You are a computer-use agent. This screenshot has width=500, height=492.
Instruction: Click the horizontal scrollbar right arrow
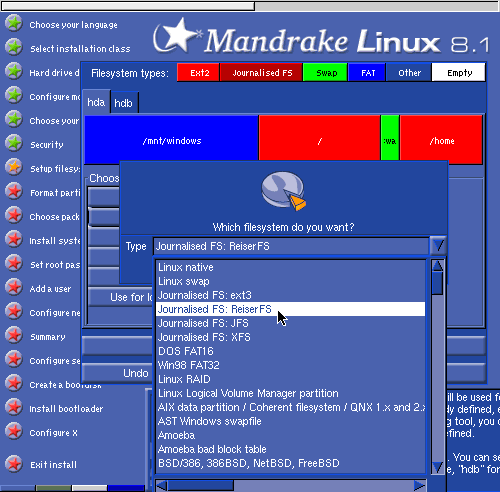[x=420, y=485]
